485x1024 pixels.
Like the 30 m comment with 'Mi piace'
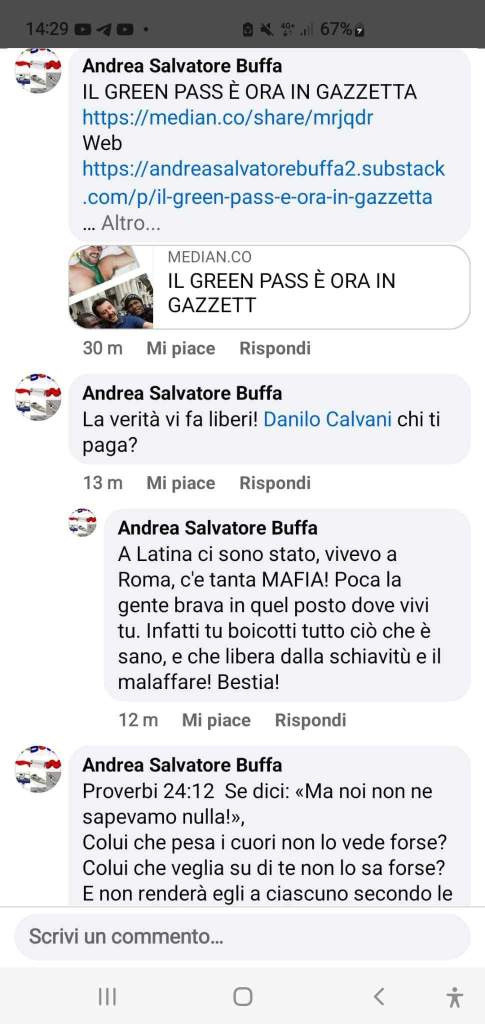click(181, 348)
